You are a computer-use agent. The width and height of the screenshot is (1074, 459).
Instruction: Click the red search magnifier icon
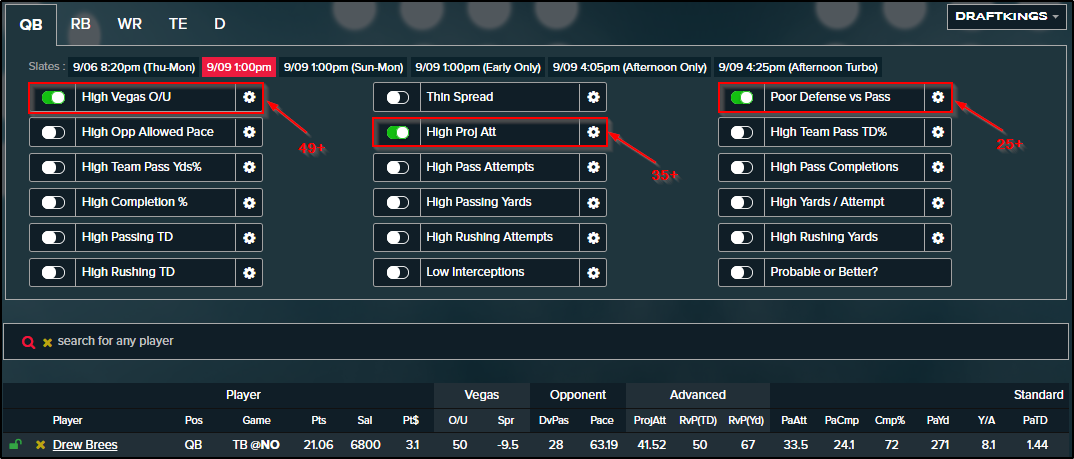pos(28,342)
